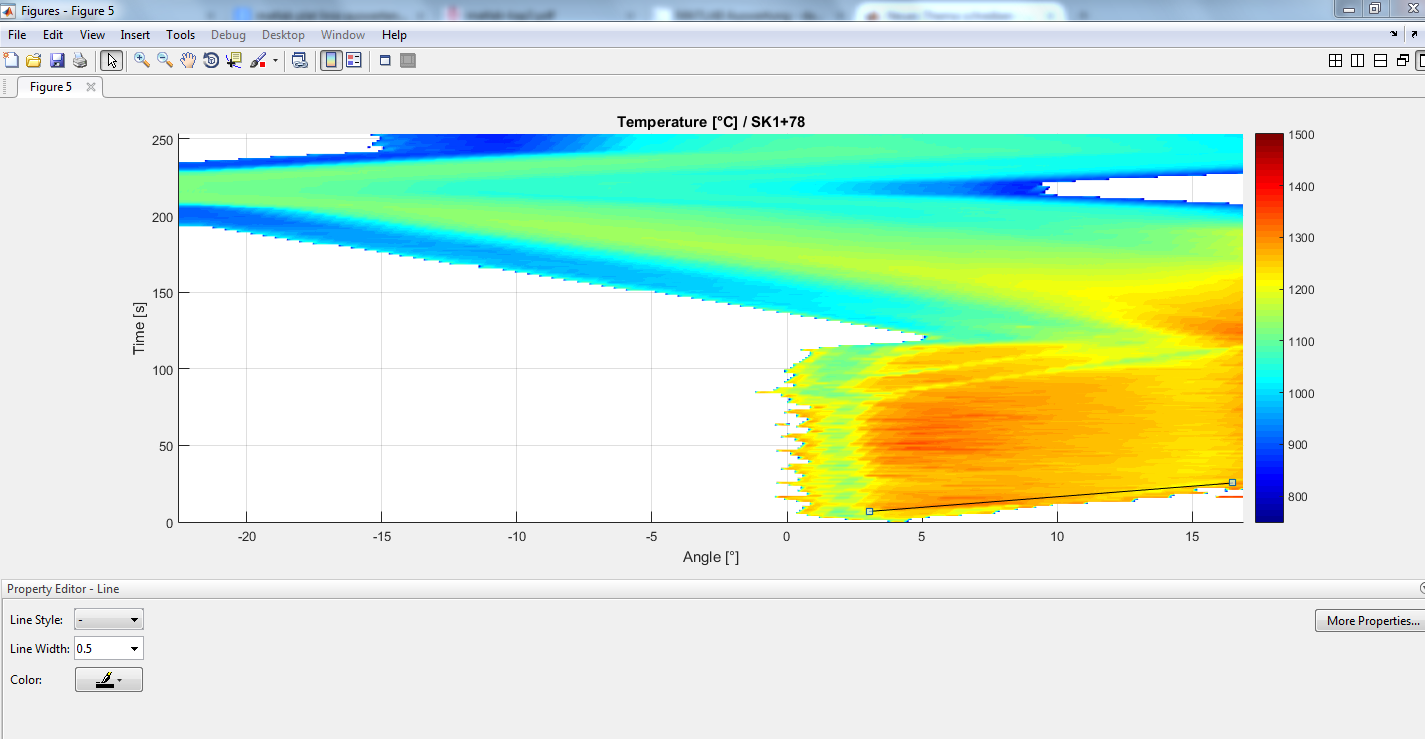1425x739 pixels.
Task: Click the Save Figure floppy icon
Action: pos(57,61)
